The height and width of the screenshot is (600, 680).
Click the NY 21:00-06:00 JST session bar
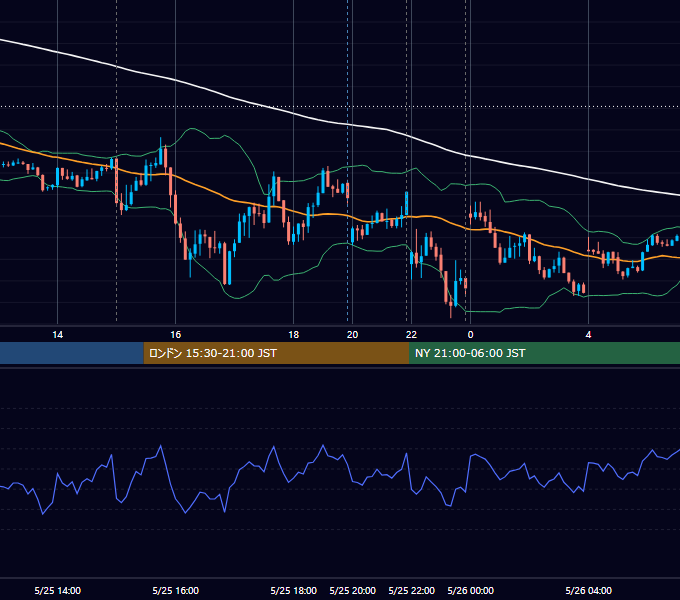[x=544, y=353]
